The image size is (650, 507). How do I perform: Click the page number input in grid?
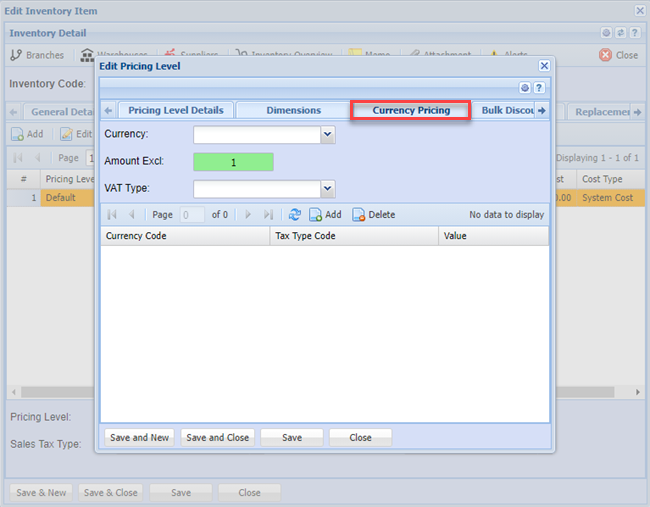(x=192, y=215)
